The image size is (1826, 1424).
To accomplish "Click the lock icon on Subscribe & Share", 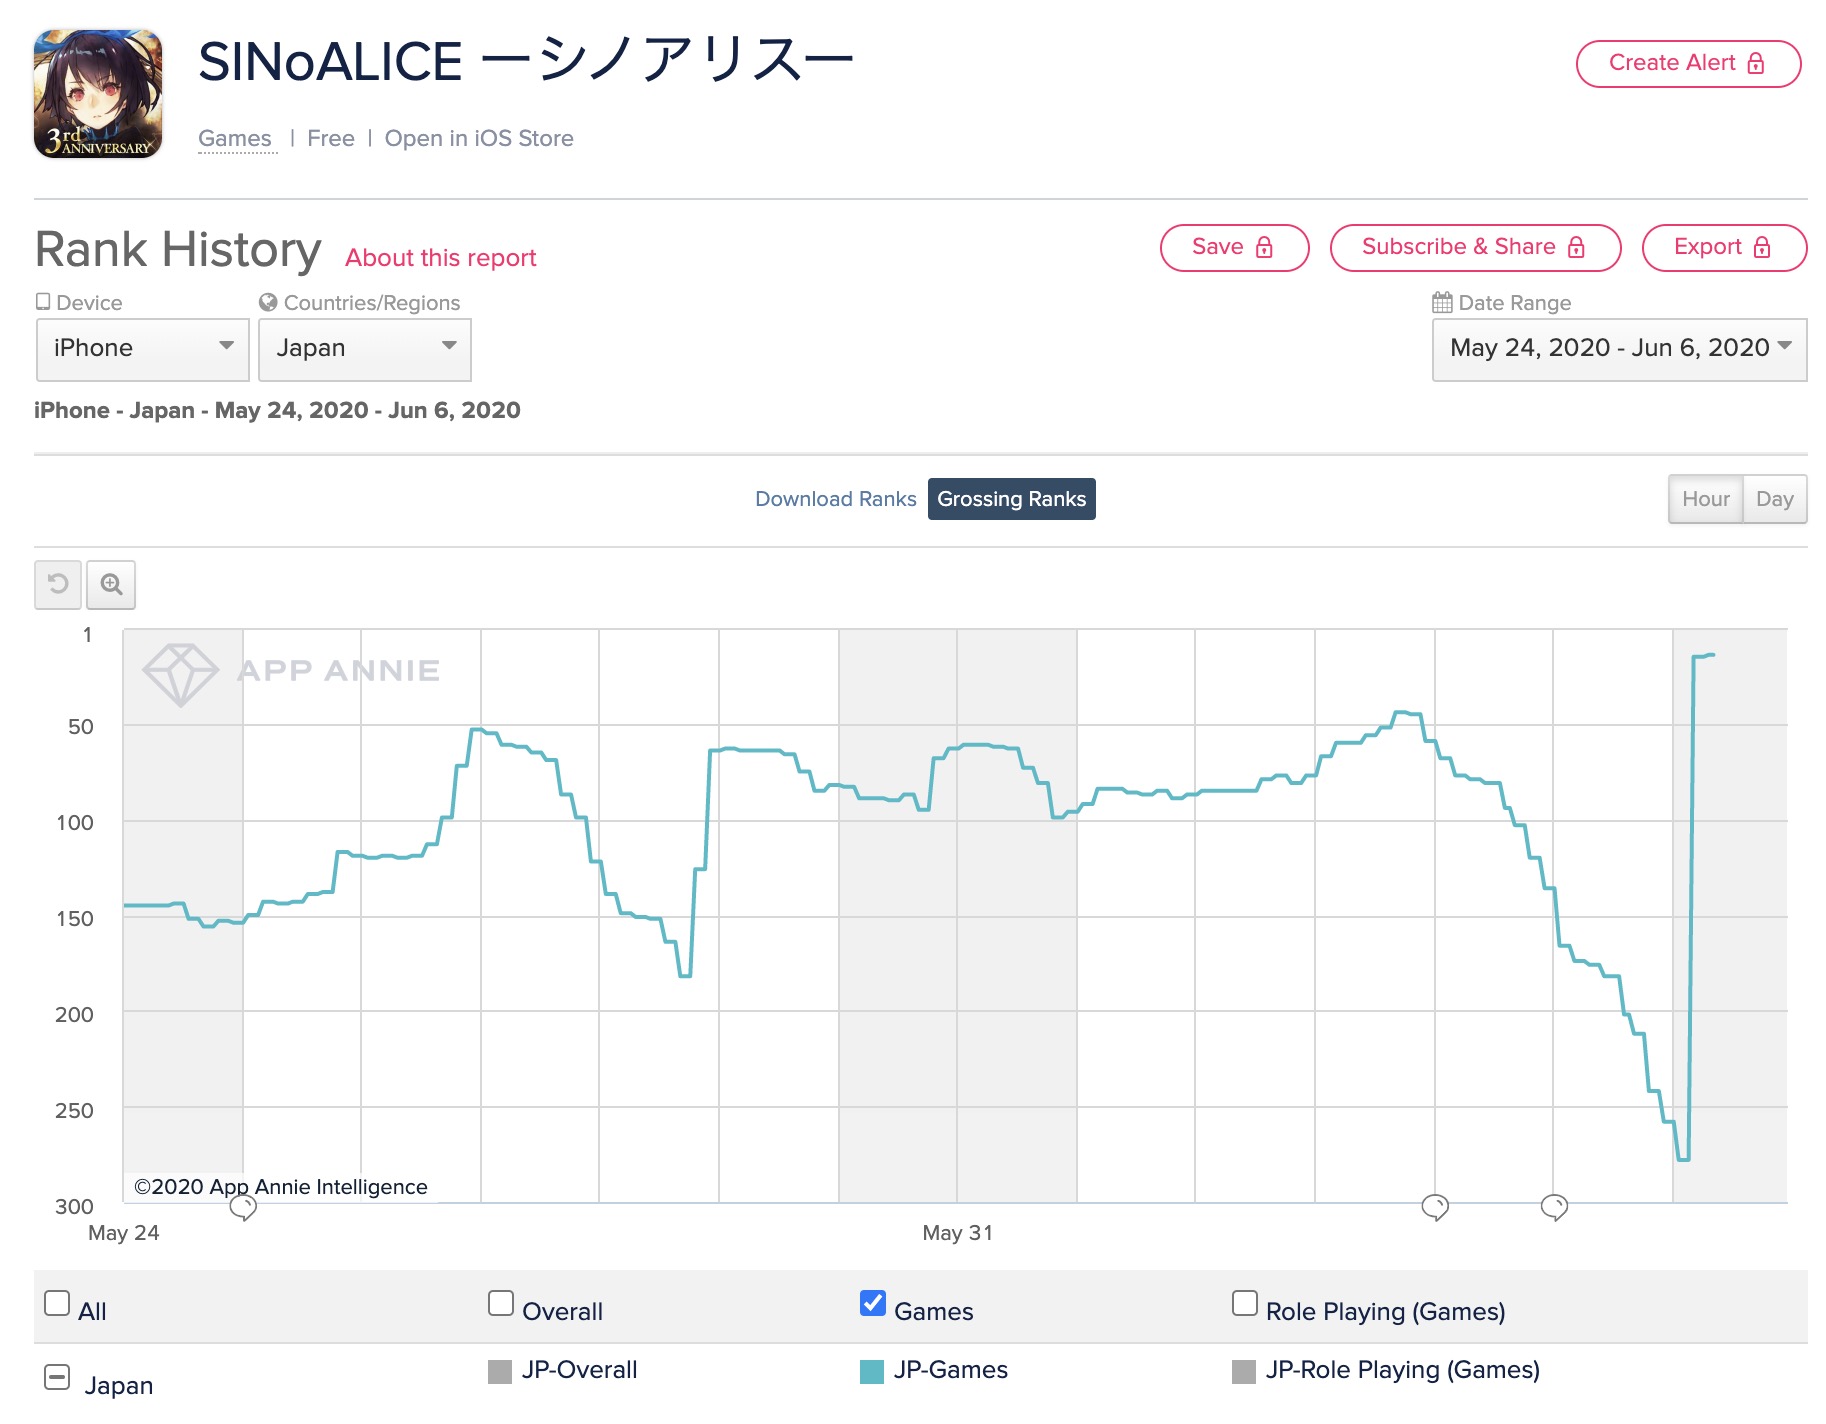I will tap(1576, 247).
